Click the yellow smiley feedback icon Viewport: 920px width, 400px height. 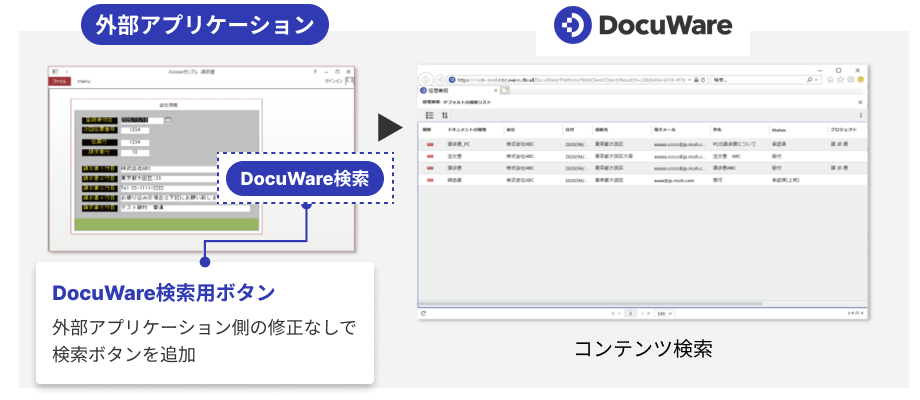pyautogui.click(x=860, y=80)
